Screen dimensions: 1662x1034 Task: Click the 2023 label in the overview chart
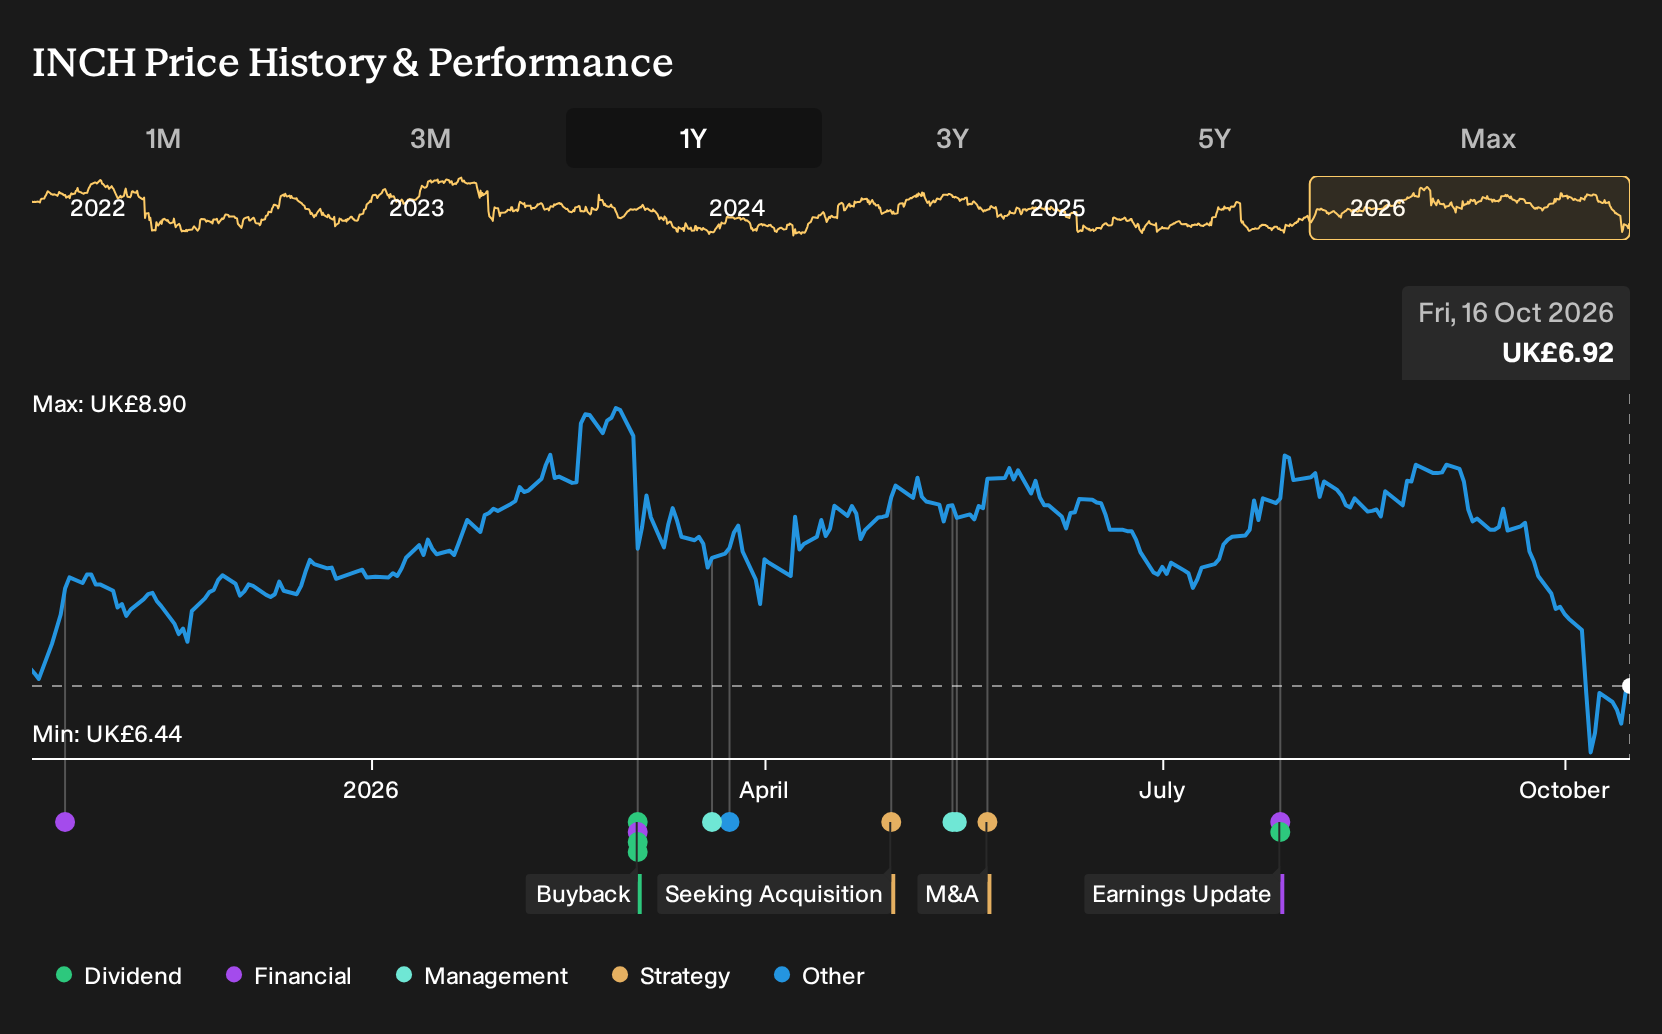click(417, 208)
